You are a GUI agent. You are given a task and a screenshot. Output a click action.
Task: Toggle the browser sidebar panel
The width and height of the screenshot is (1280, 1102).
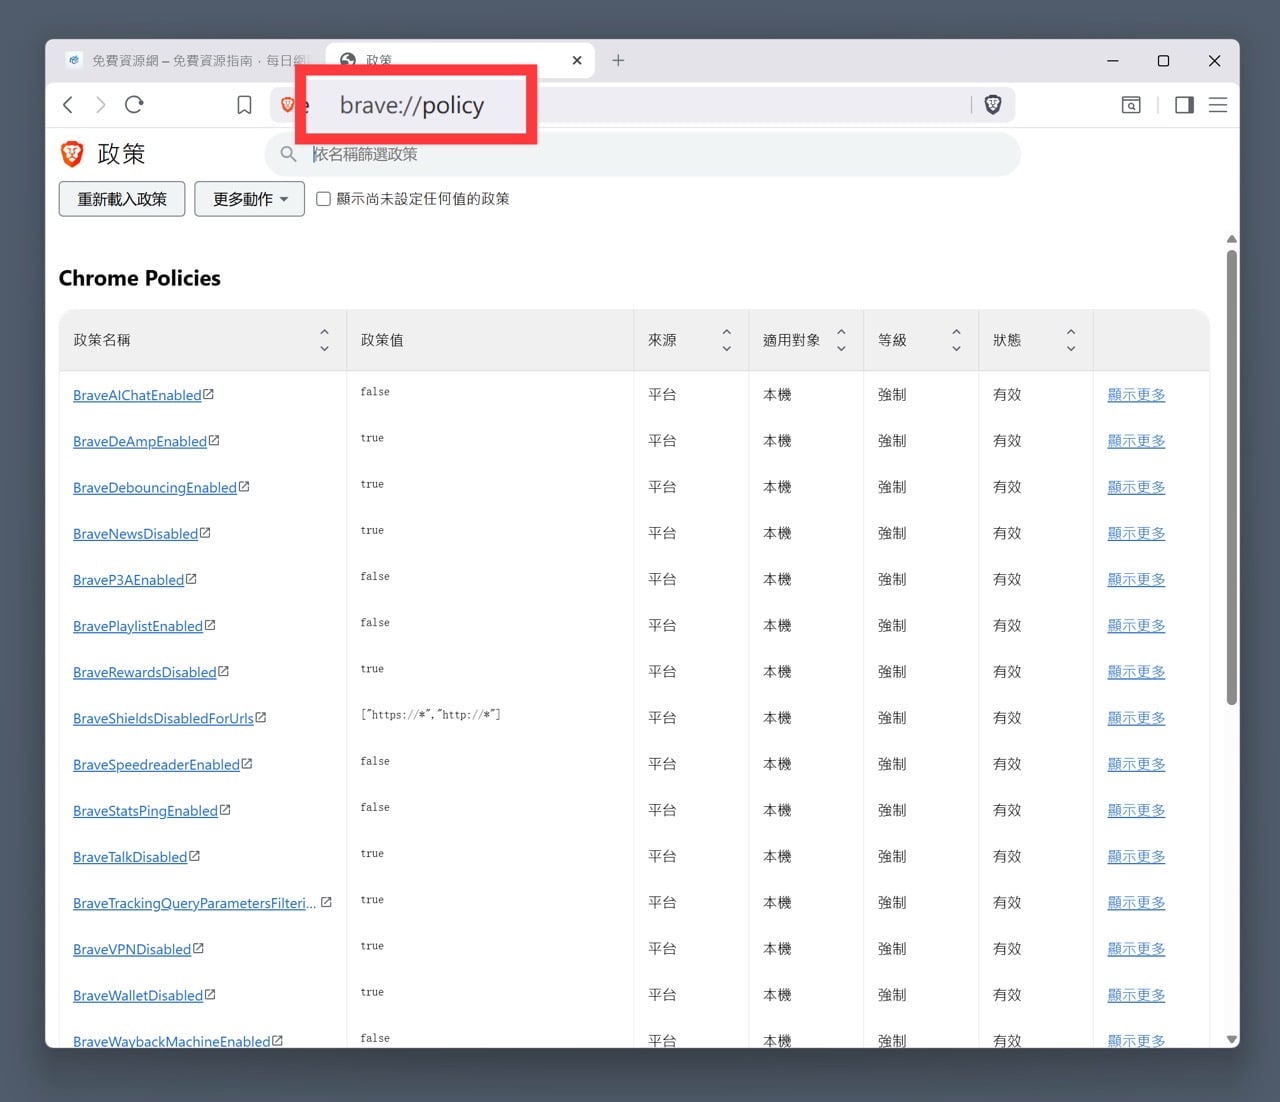(1184, 105)
